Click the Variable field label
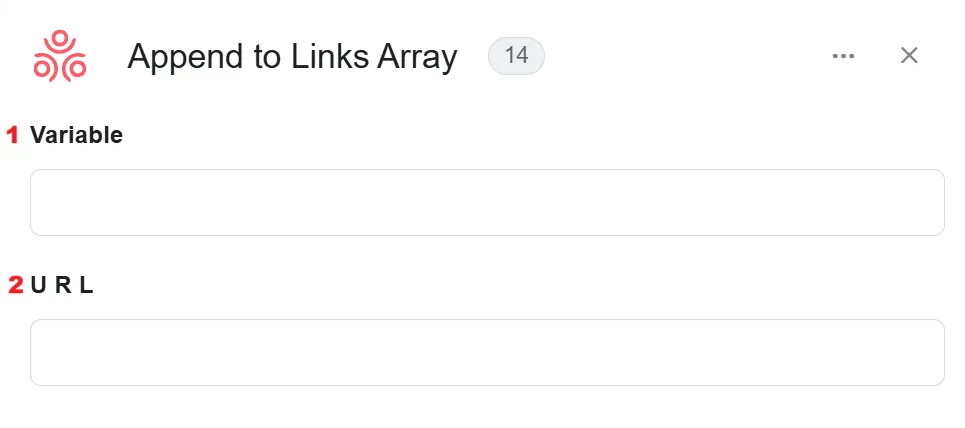 pyautogui.click(x=76, y=135)
